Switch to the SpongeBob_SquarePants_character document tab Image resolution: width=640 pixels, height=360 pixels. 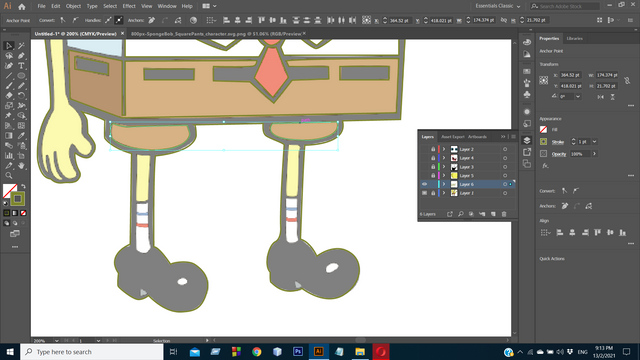pos(216,34)
